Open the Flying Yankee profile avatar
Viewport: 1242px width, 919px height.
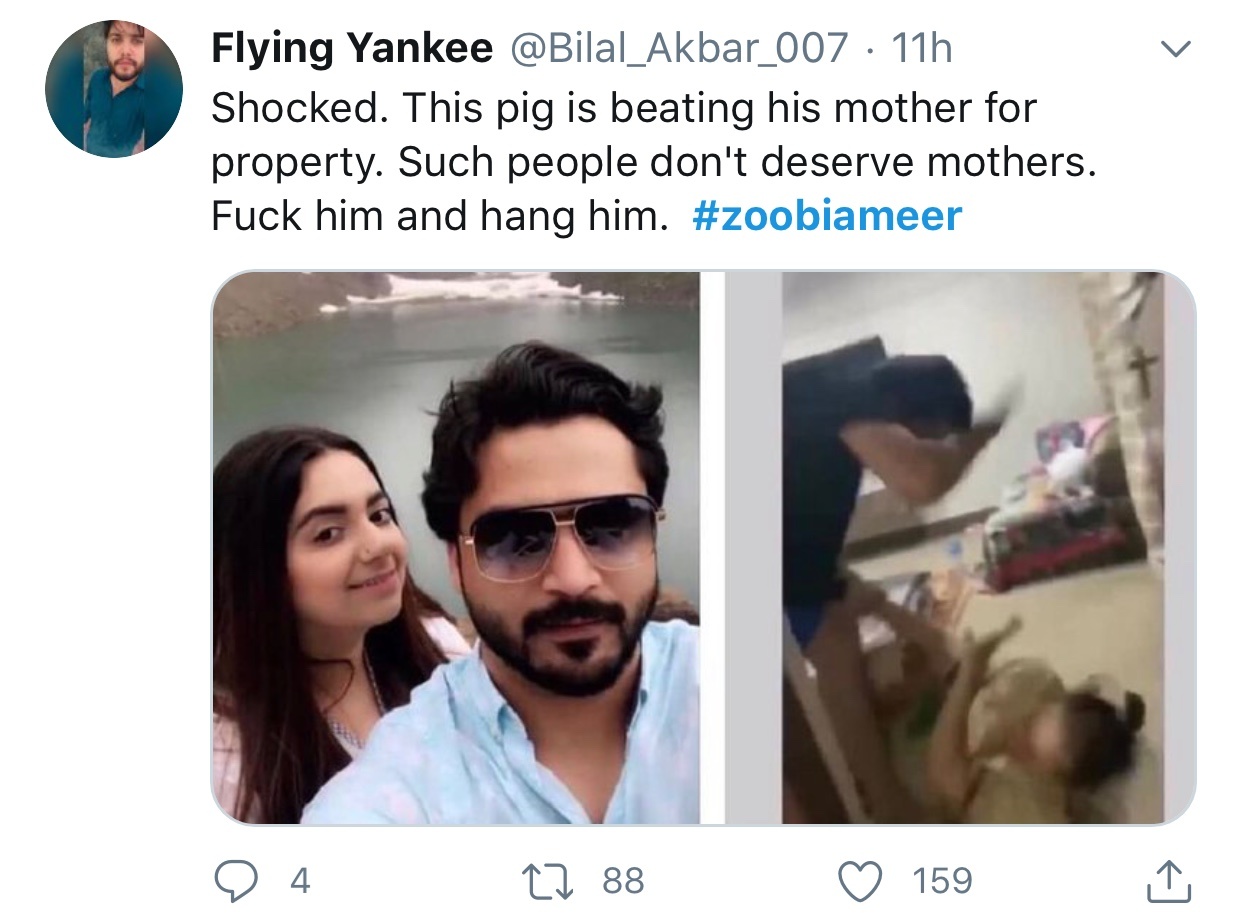click(x=114, y=88)
